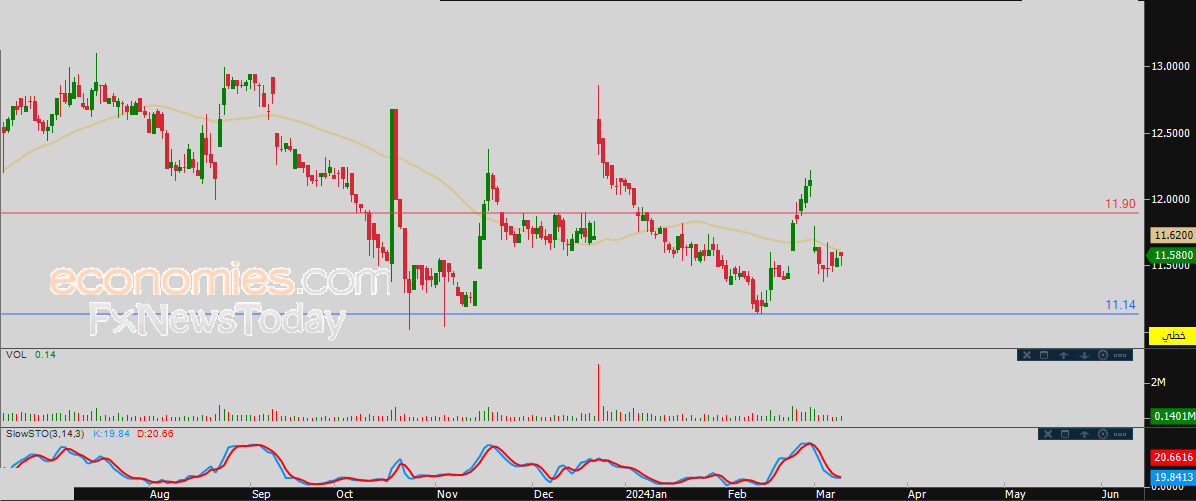1196x501 pixels.
Task: Click the 2M volume axis label
Action: (1158, 381)
